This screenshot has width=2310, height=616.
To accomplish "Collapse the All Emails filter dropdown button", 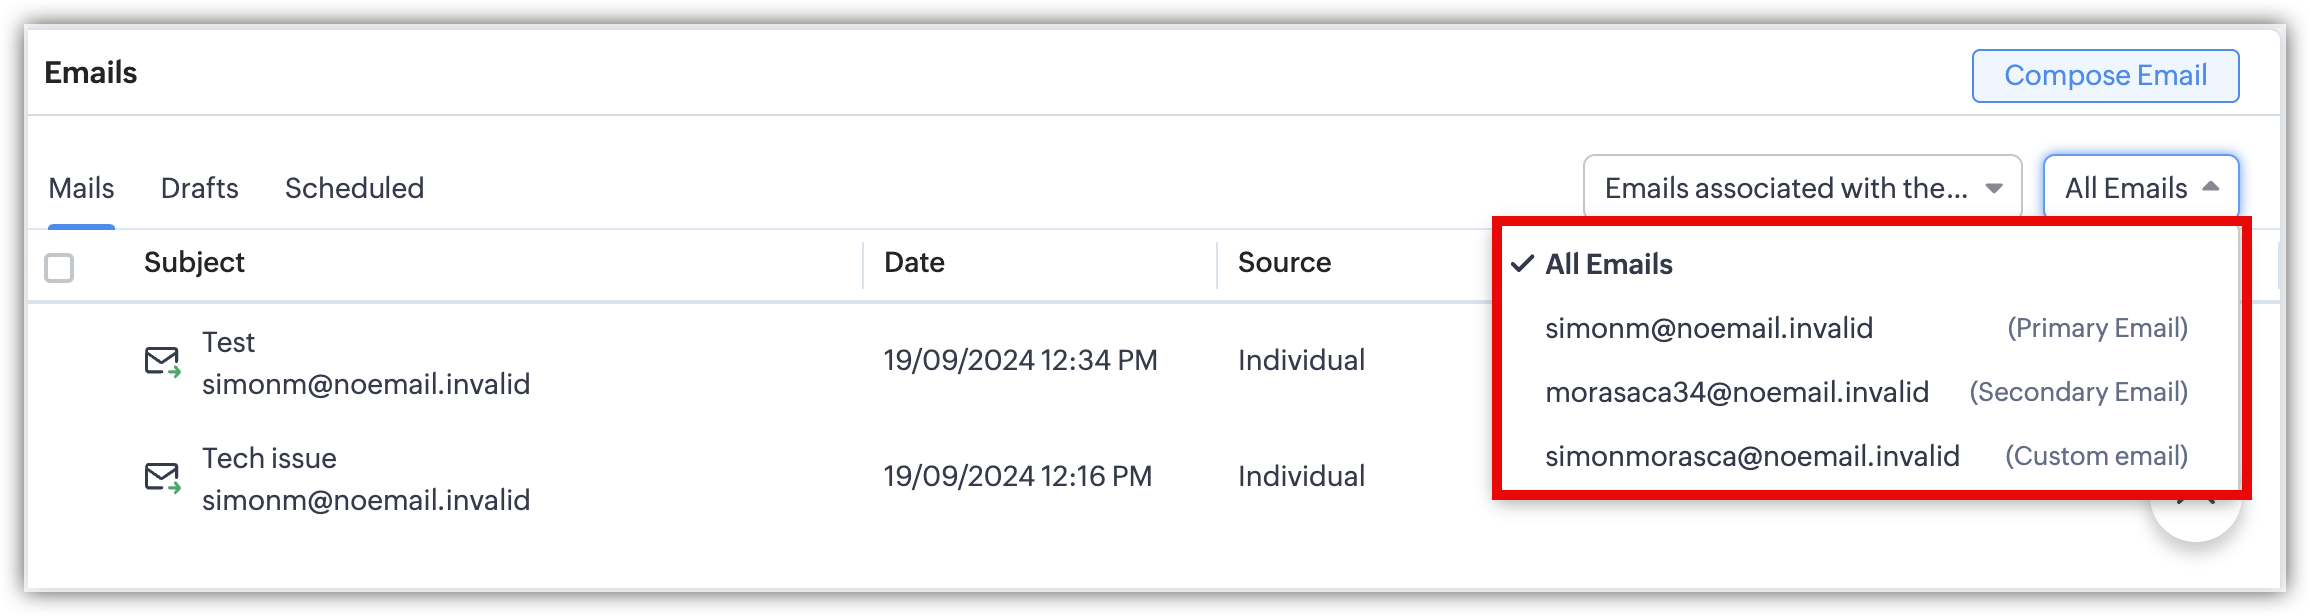I will pyautogui.click(x=2140, y=188).
